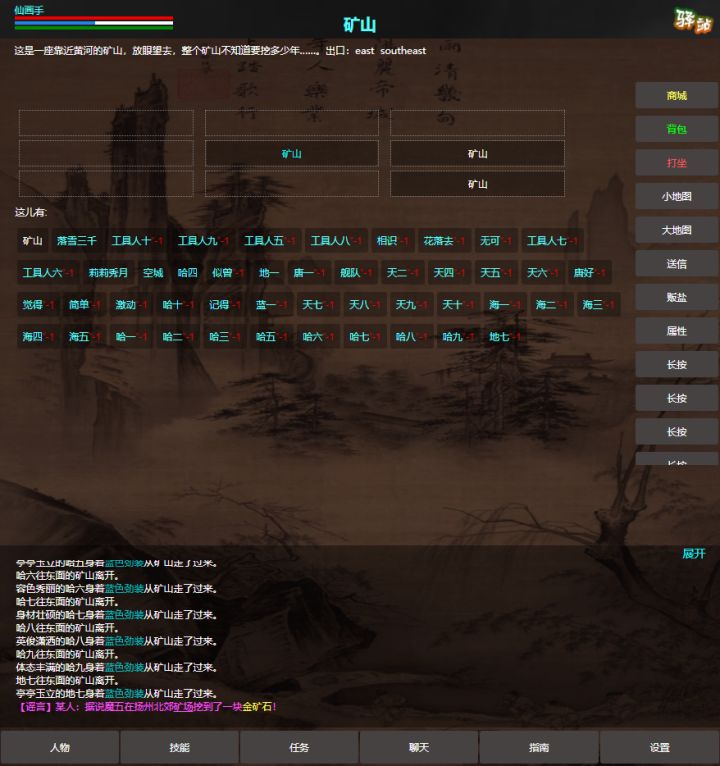The width and height of the screenshot is (720, 766).
Task: Select 海三 in the room list
Action: click(x=598, y=305)
